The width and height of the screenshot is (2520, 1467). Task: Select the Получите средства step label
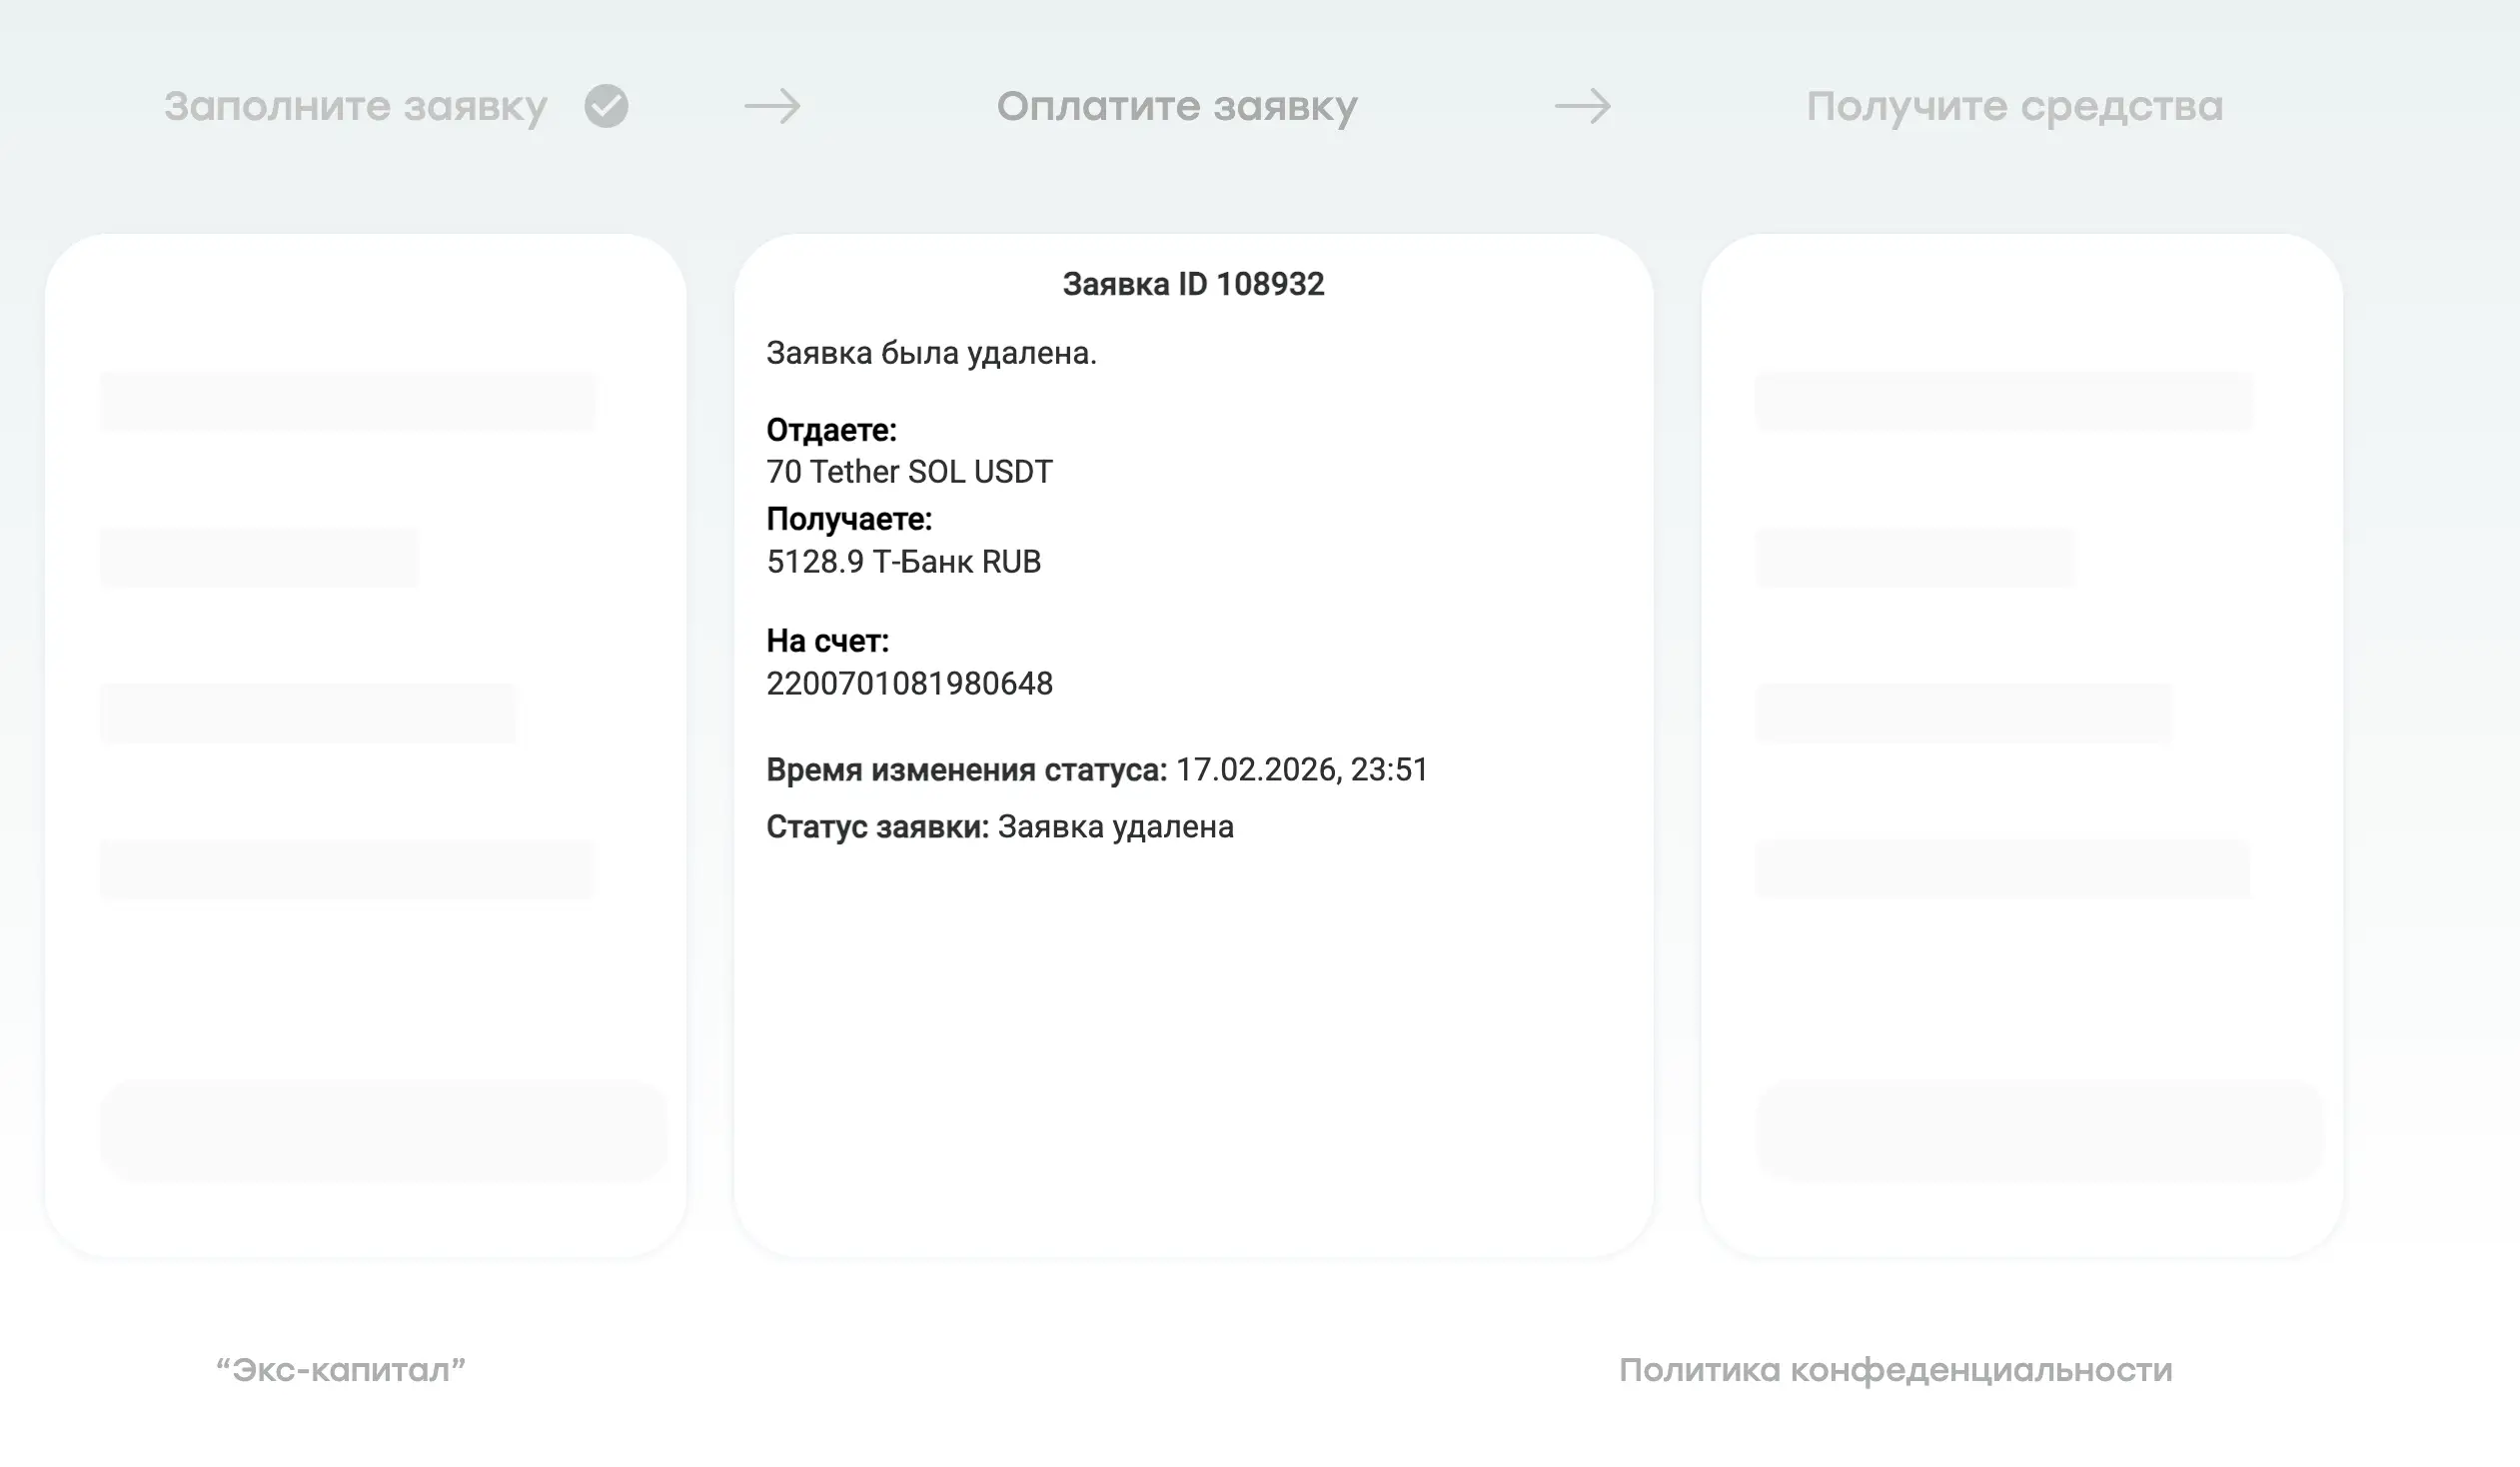point(2014,106)
